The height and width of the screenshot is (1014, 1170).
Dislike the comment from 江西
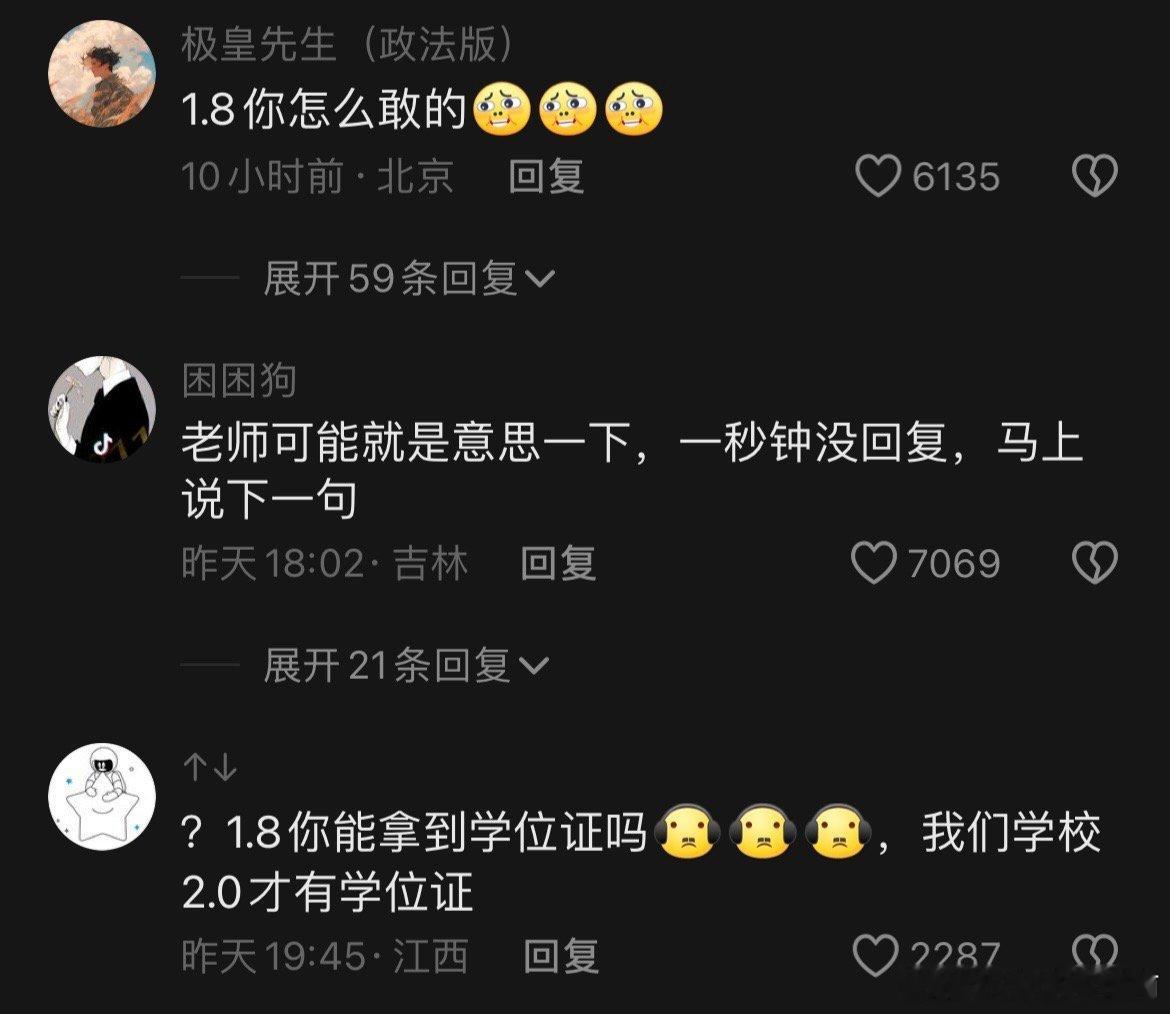[1095, 954]
